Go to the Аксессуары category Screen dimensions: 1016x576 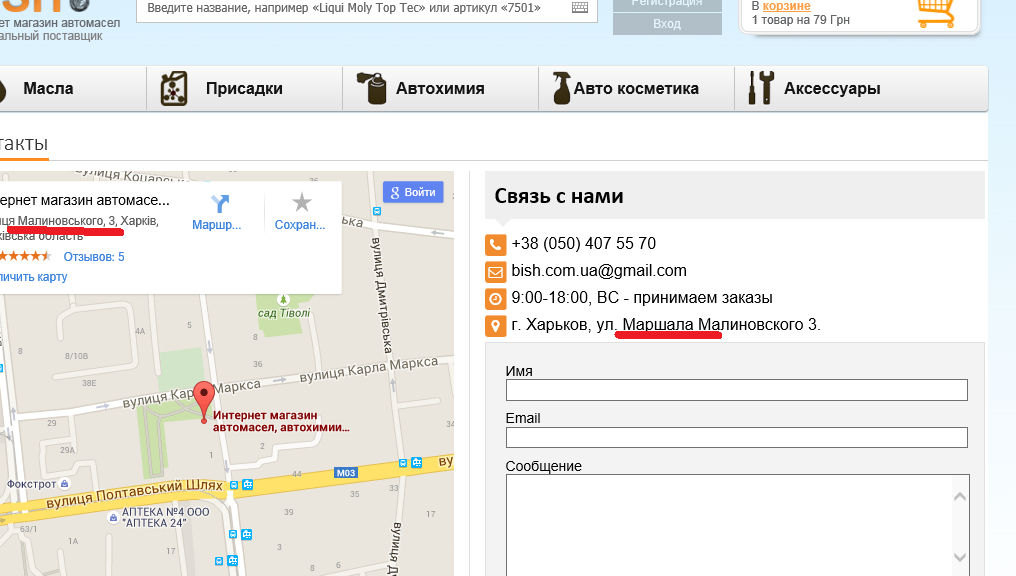point(832,89)
